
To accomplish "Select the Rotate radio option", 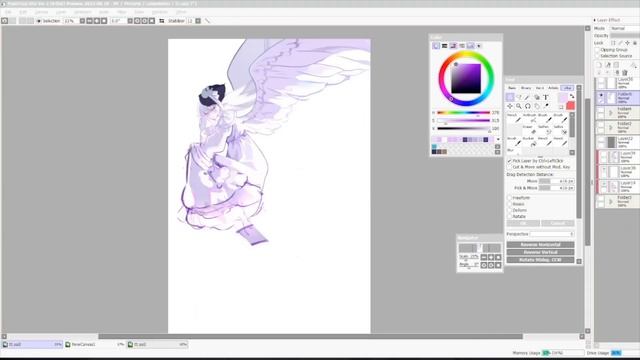I will click(509, 216).
